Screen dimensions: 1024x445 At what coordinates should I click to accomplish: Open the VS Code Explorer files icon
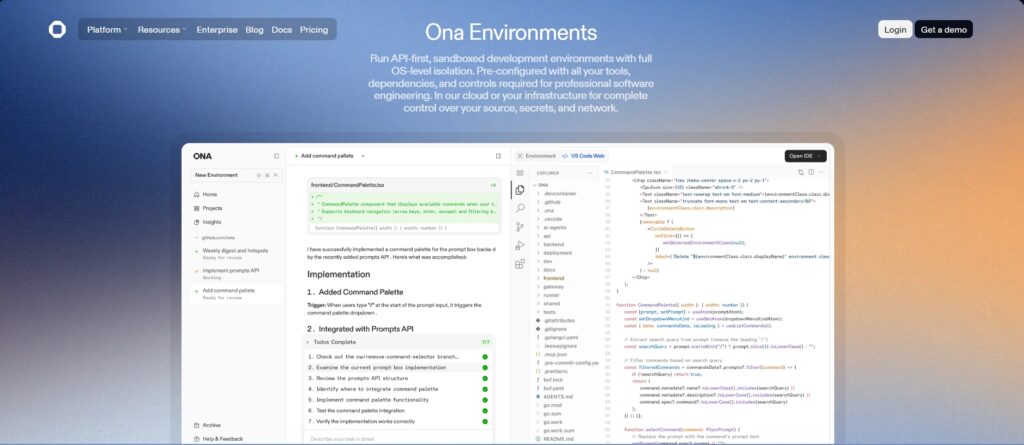(520, 190)
